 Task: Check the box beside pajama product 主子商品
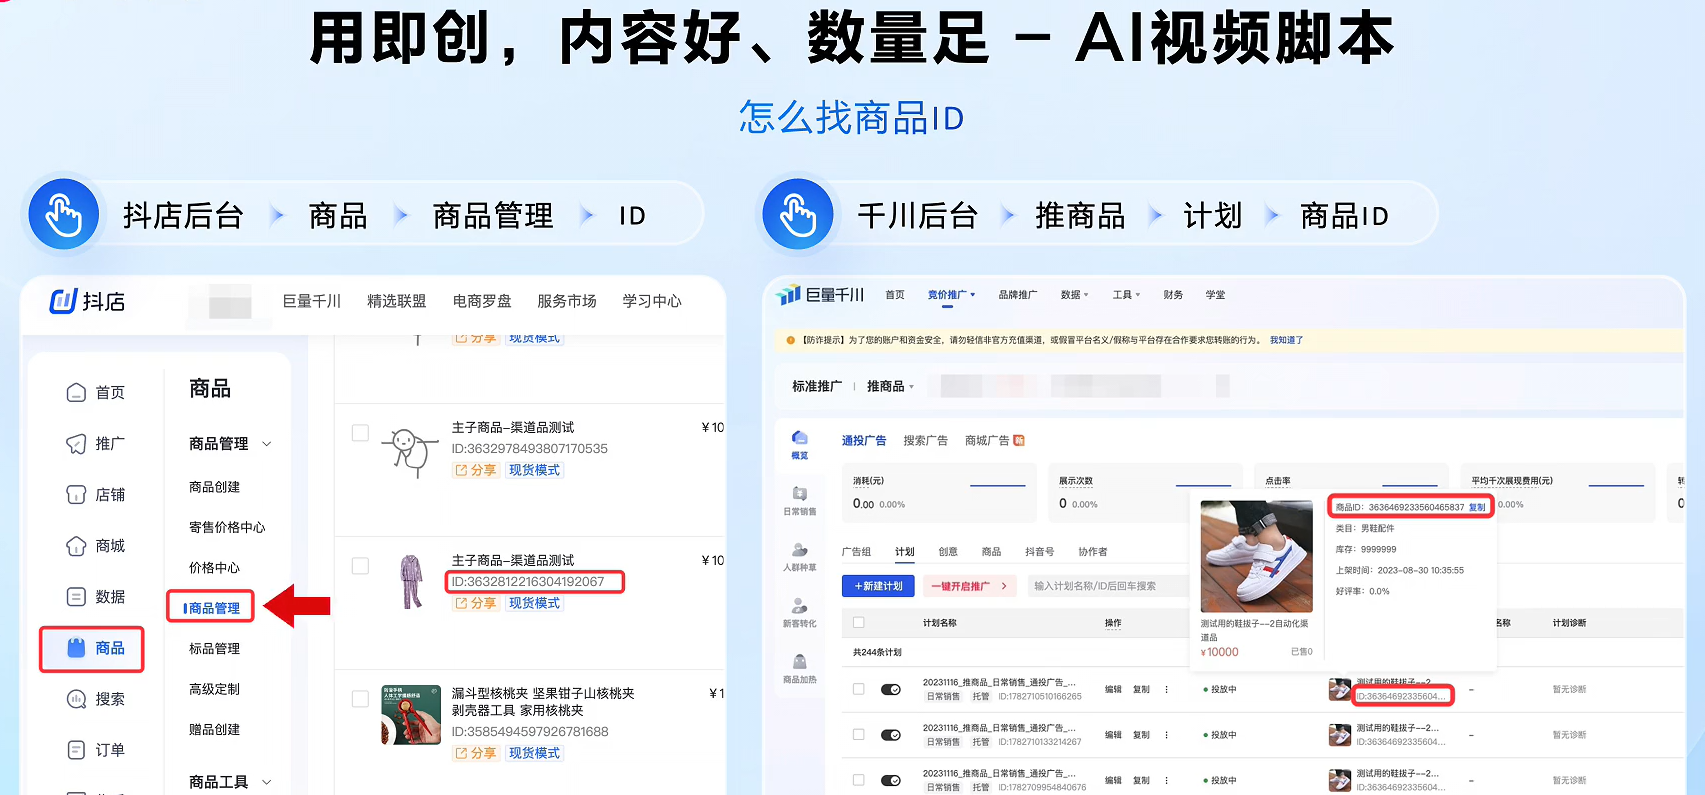coord(360,566)
